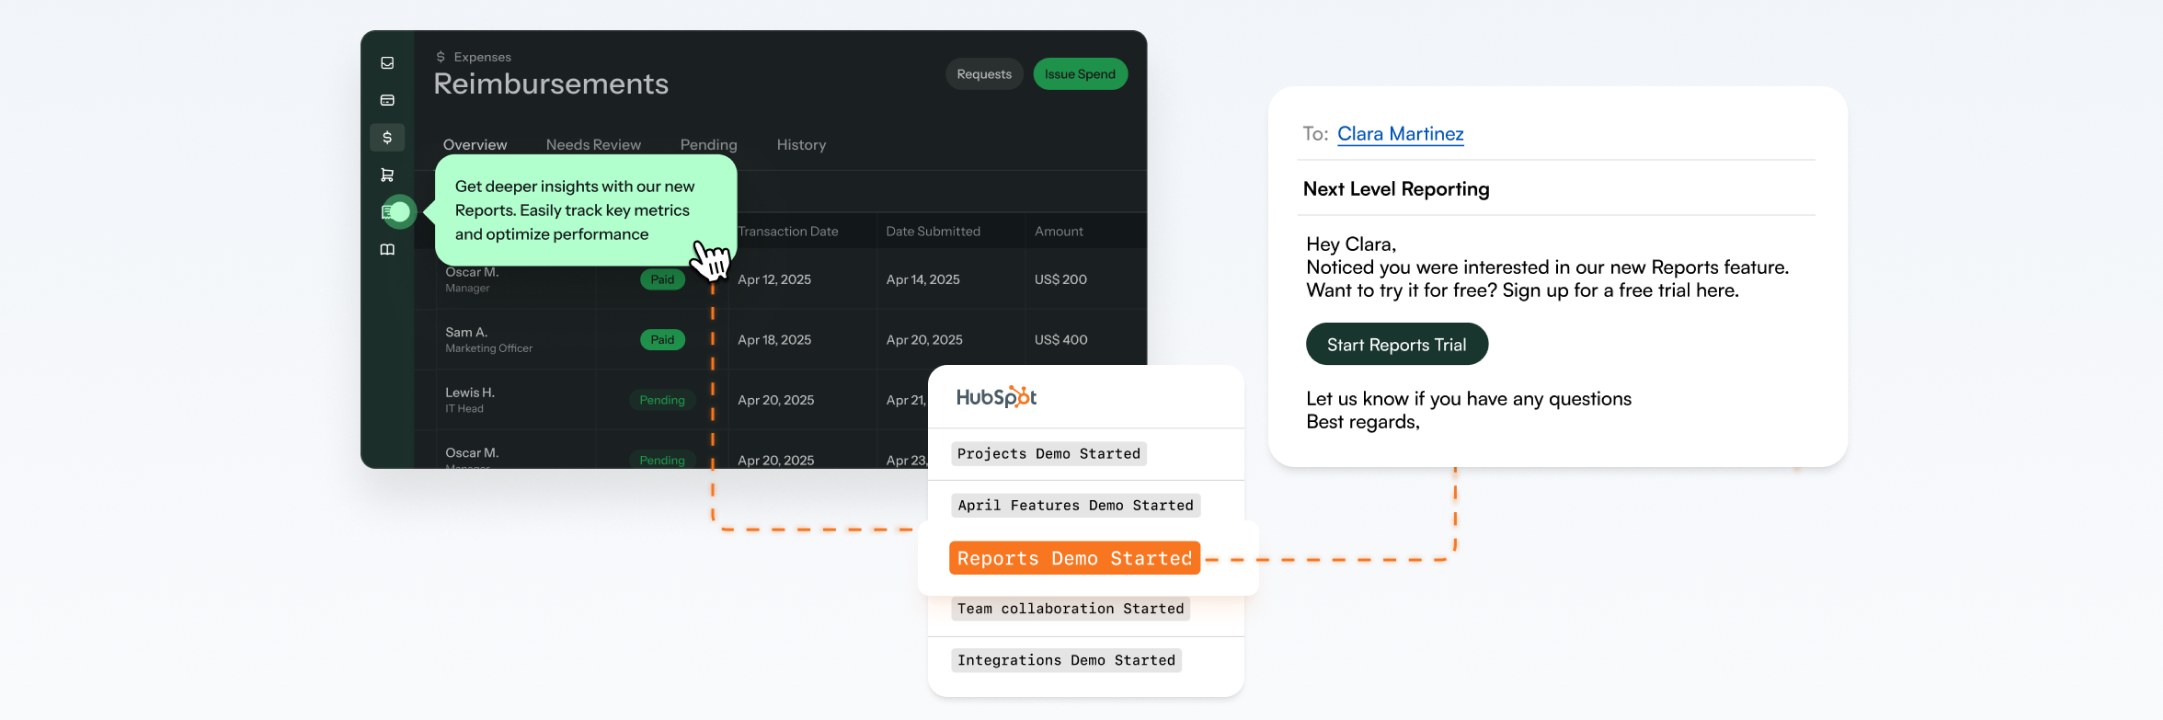This screenshot has width=2163, height=720.
Task: Select April Features Demo Started event
Action: pyautogui.click(x=1075, y=506)
